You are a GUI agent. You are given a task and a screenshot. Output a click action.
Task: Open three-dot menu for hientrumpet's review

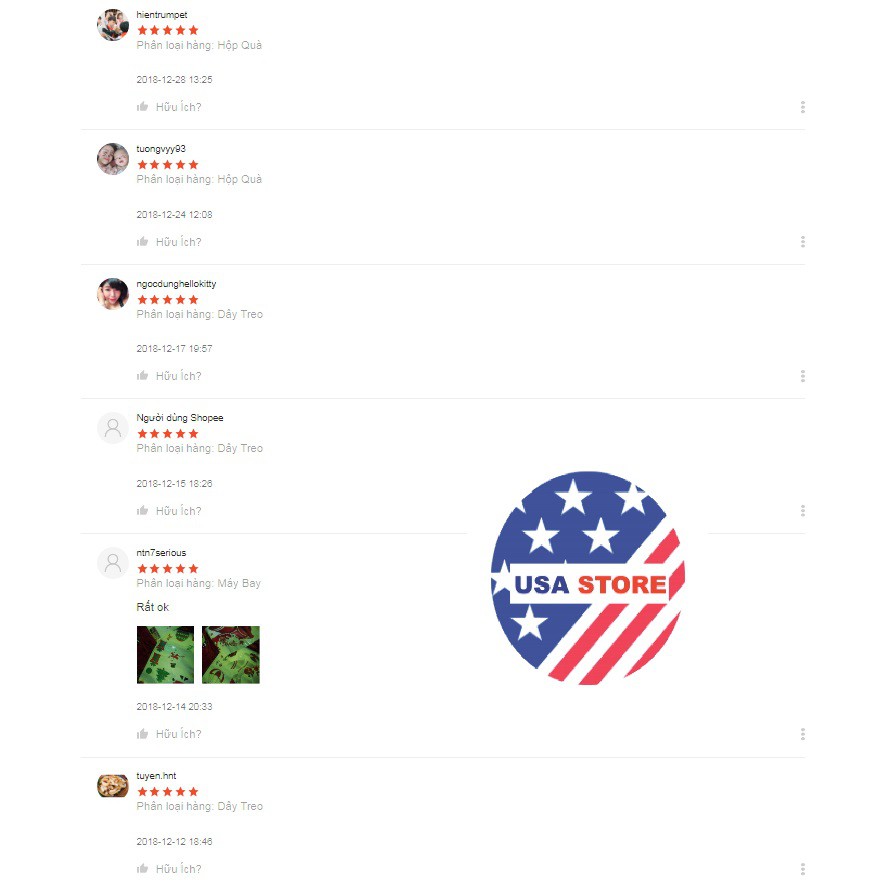803,107
